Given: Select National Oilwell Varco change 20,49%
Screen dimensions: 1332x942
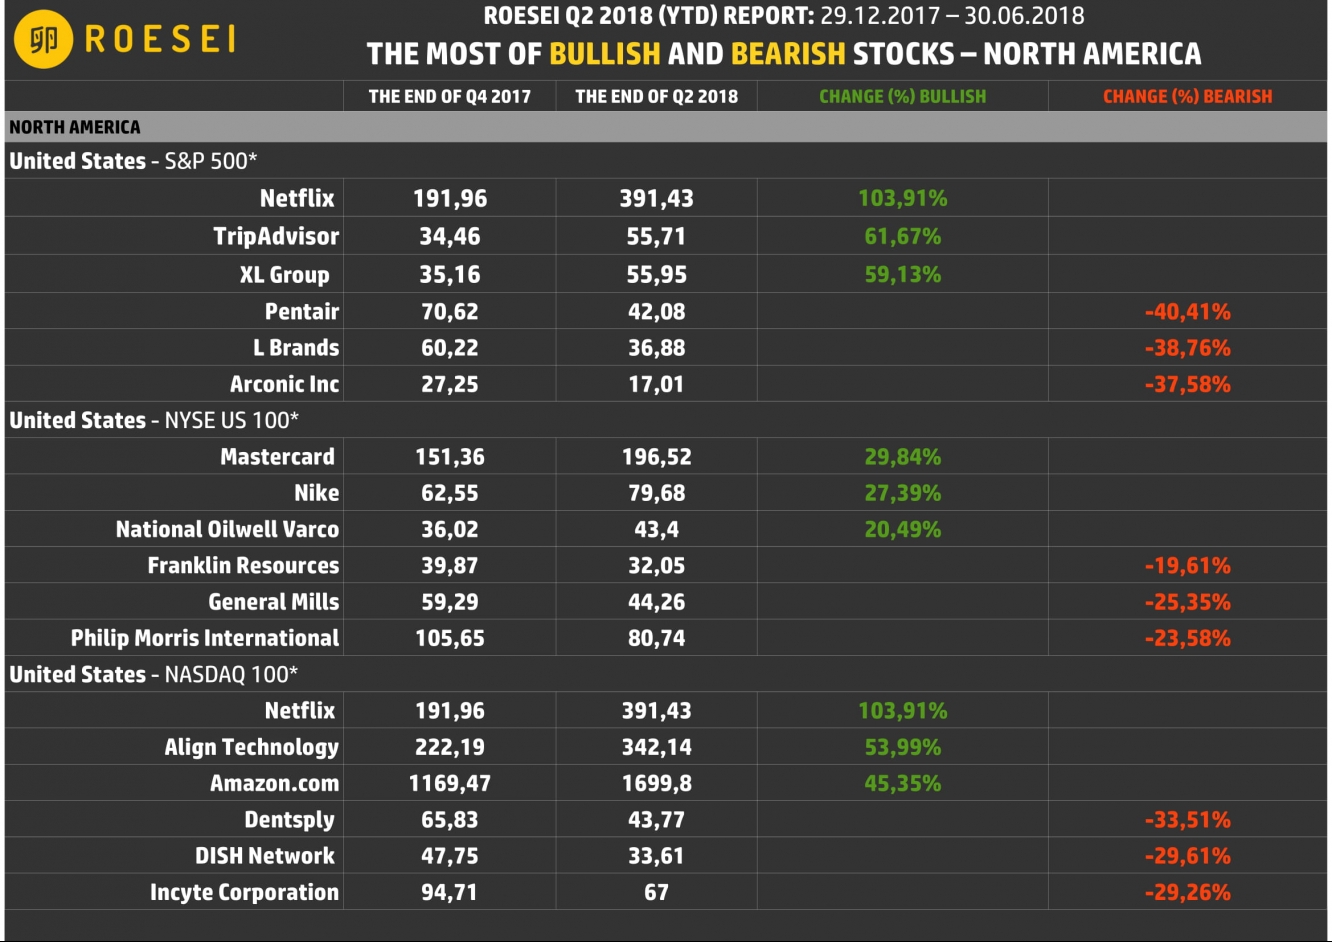Looking at the screenshot, I should [x=903, y=529].
